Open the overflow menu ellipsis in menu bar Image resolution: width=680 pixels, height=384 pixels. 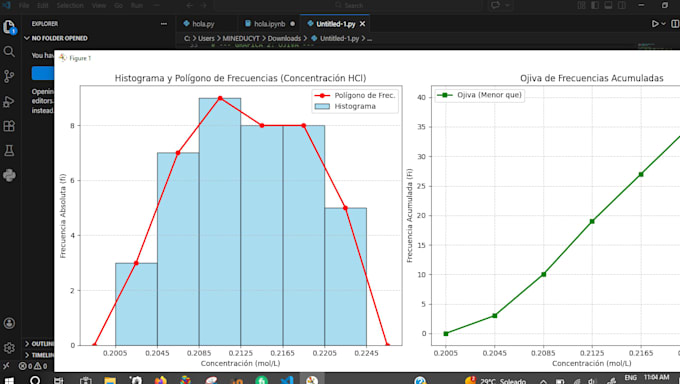coord(157,5)
